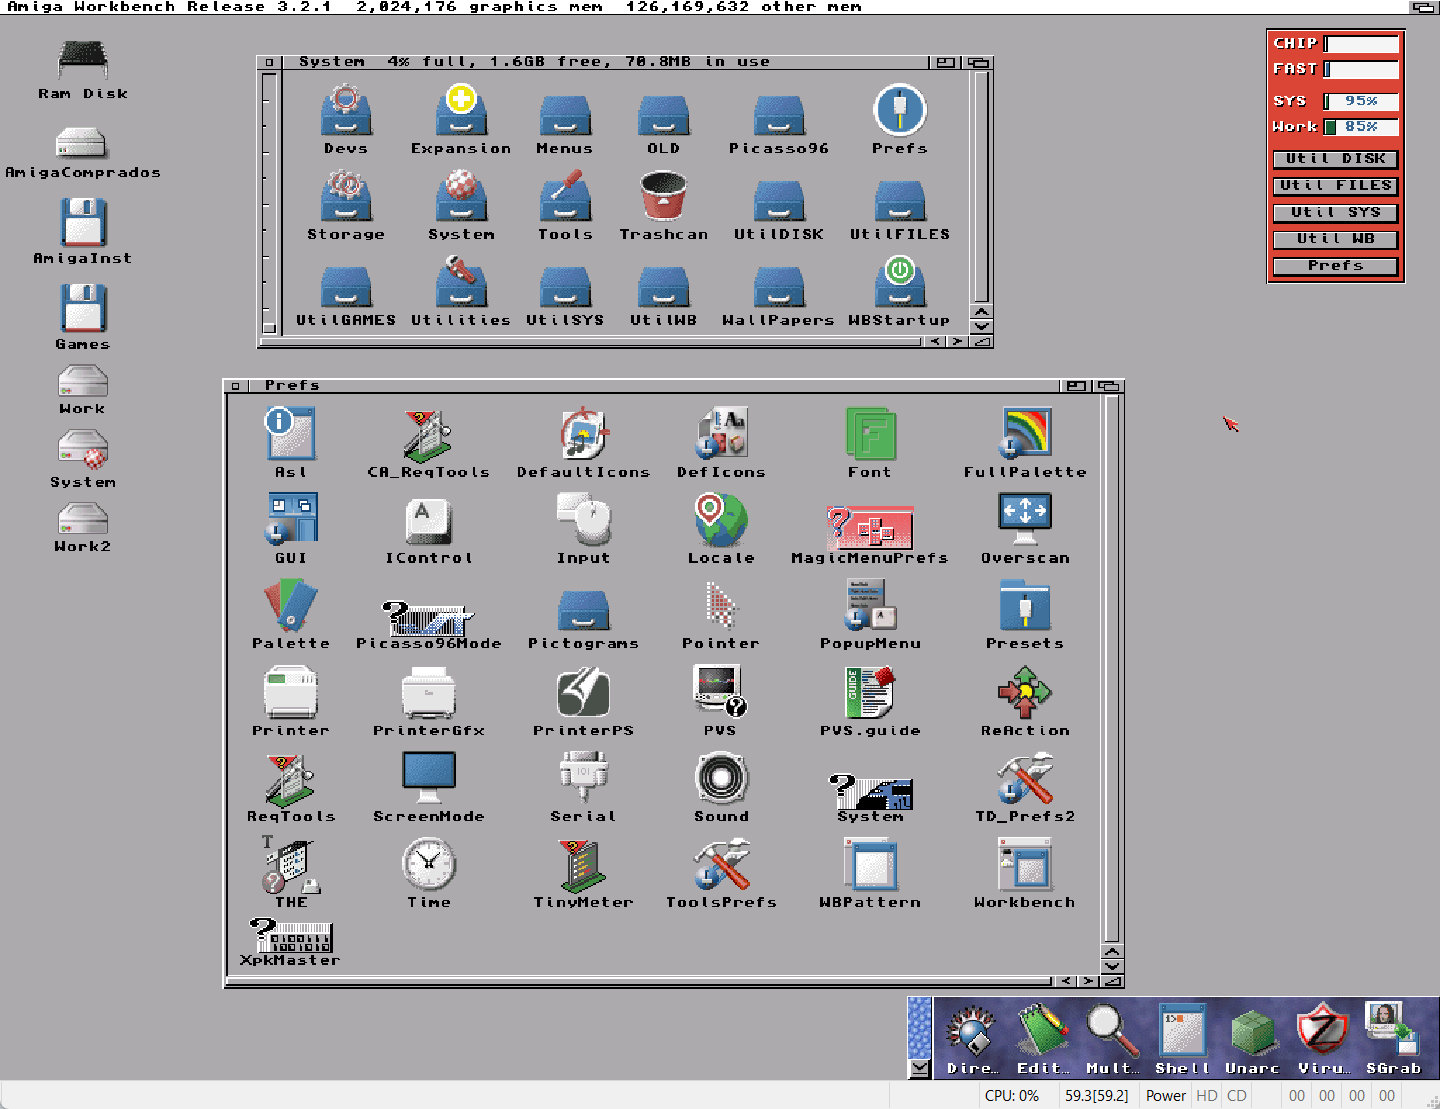
Task: Click the Power indicator in status bar
Action: pos(1166,1095)
